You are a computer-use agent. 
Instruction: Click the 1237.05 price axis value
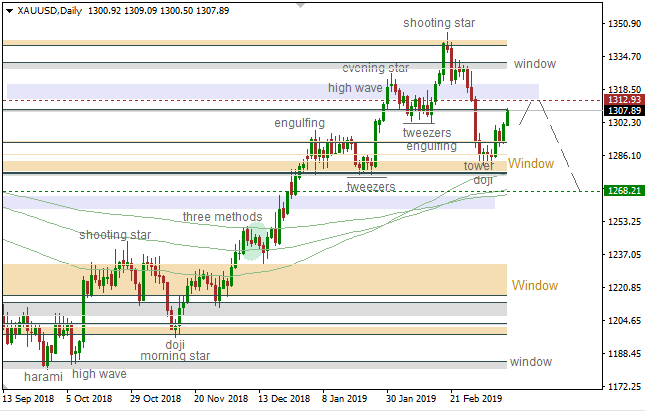click(x=623, y=255)
